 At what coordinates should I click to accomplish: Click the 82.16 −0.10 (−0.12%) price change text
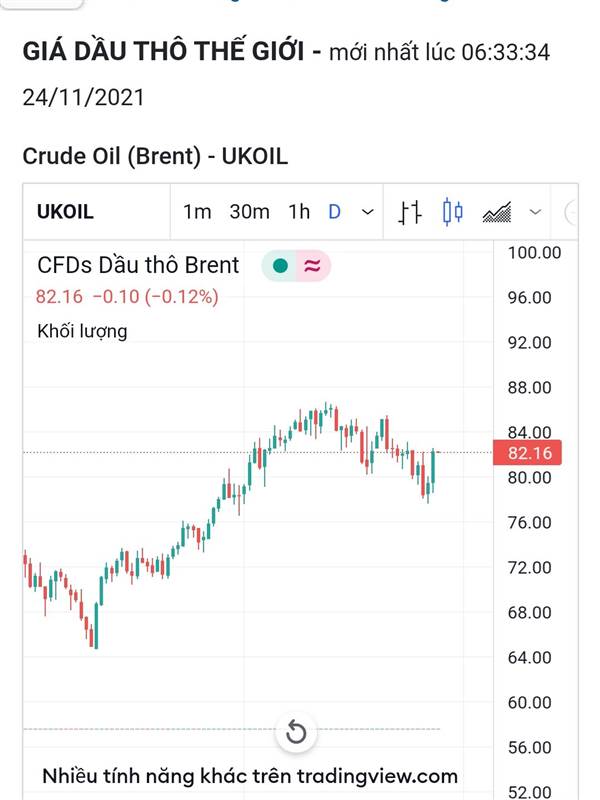coord(127,296)
